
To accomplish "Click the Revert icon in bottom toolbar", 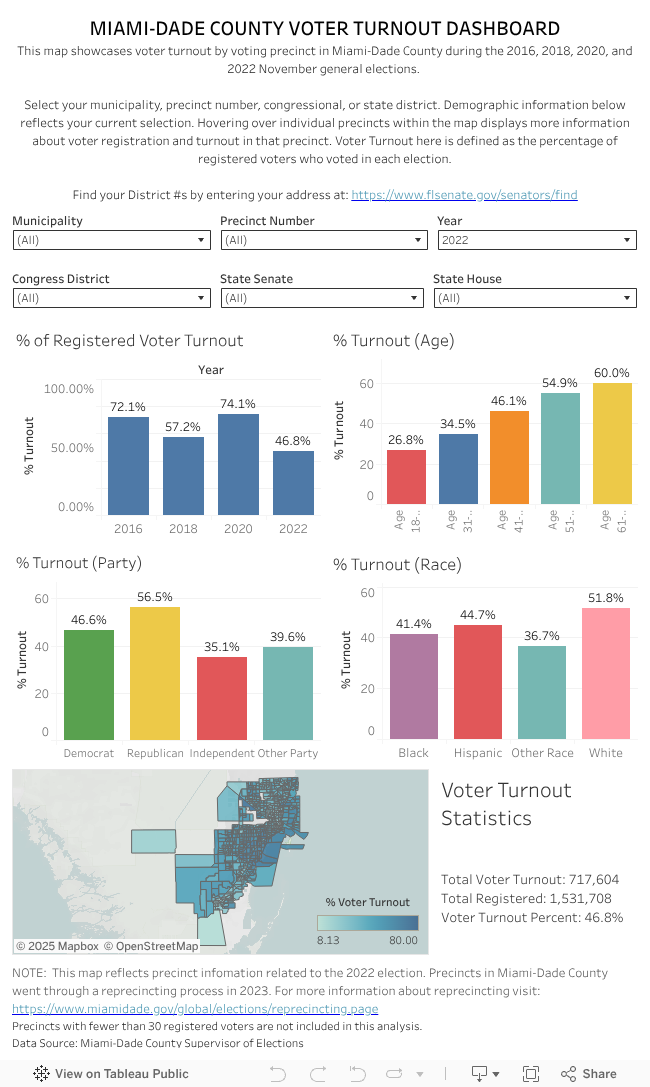I will click(355, 1073).
